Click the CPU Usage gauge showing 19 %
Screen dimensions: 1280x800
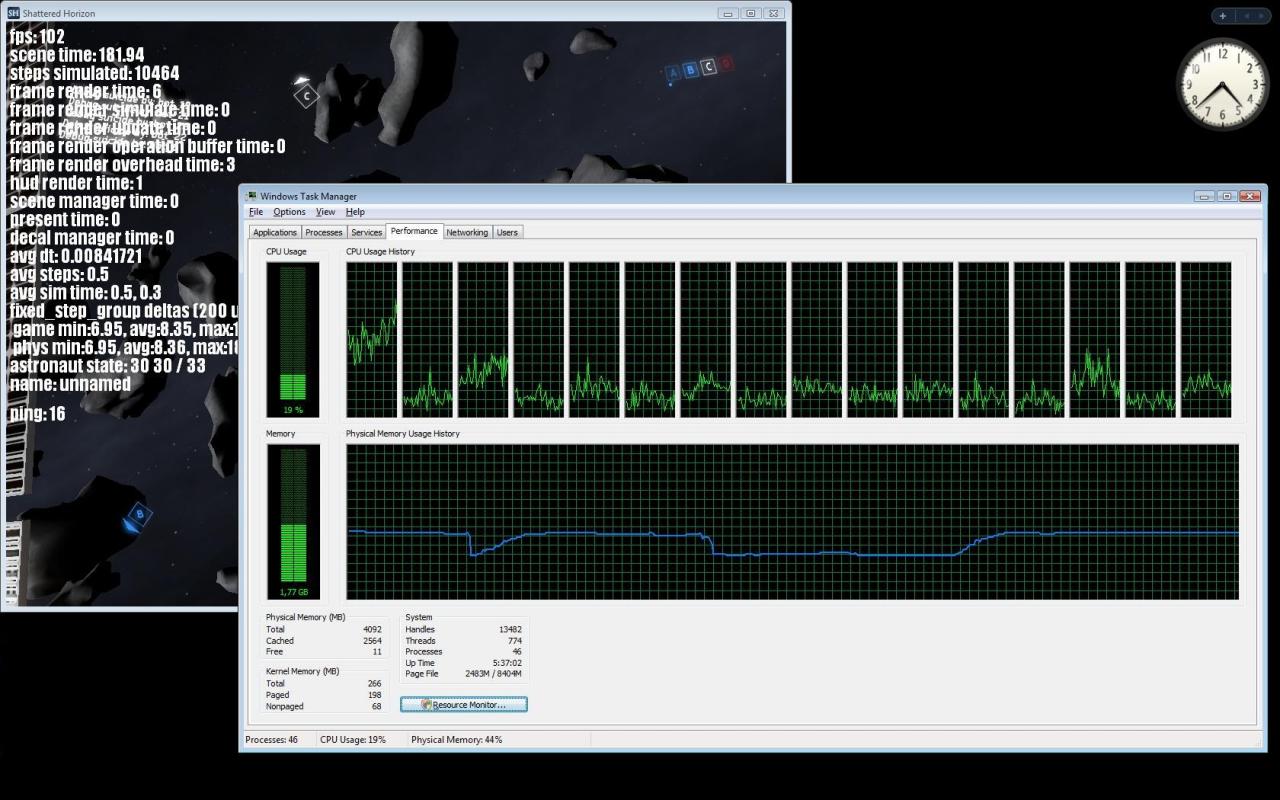[x=293, y=339]
